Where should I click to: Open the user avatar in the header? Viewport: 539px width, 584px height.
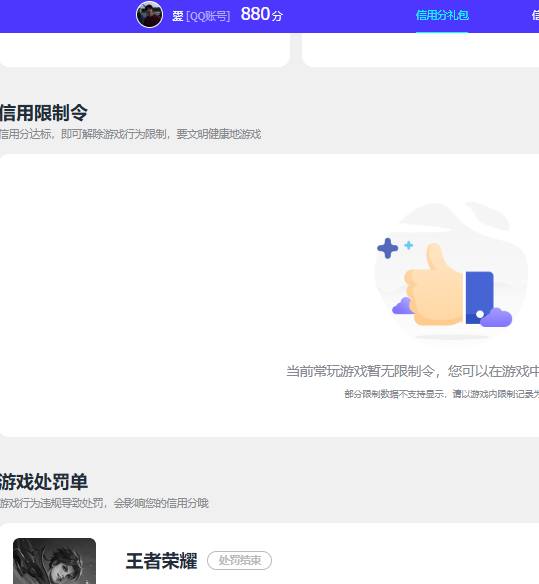(149, 15)
